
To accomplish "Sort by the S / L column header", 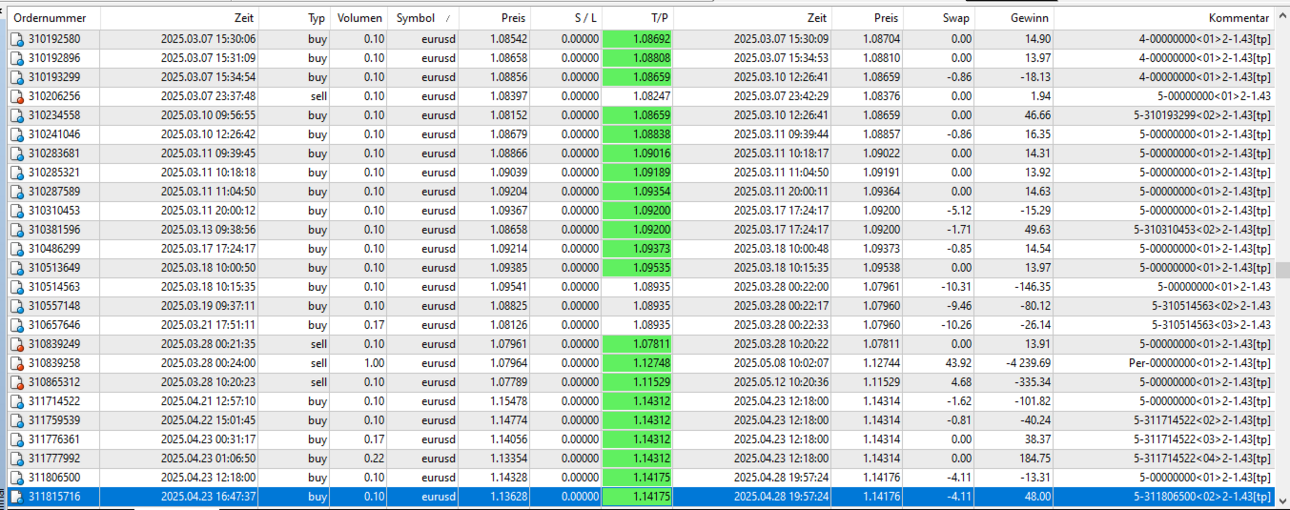I will point(566,18).
